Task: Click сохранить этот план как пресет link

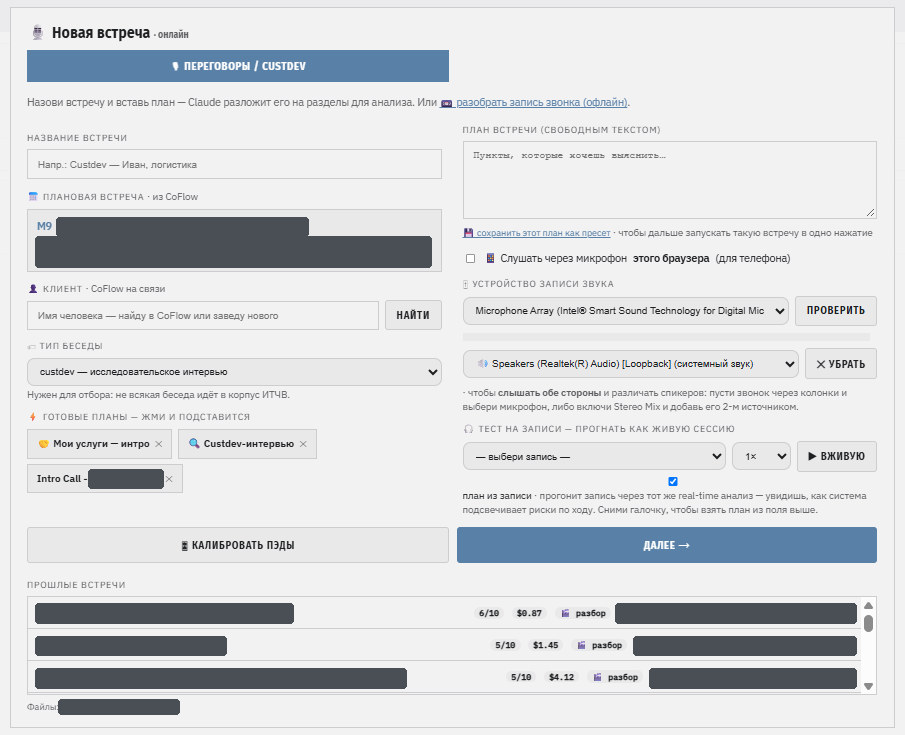Action: coord(543,233)
